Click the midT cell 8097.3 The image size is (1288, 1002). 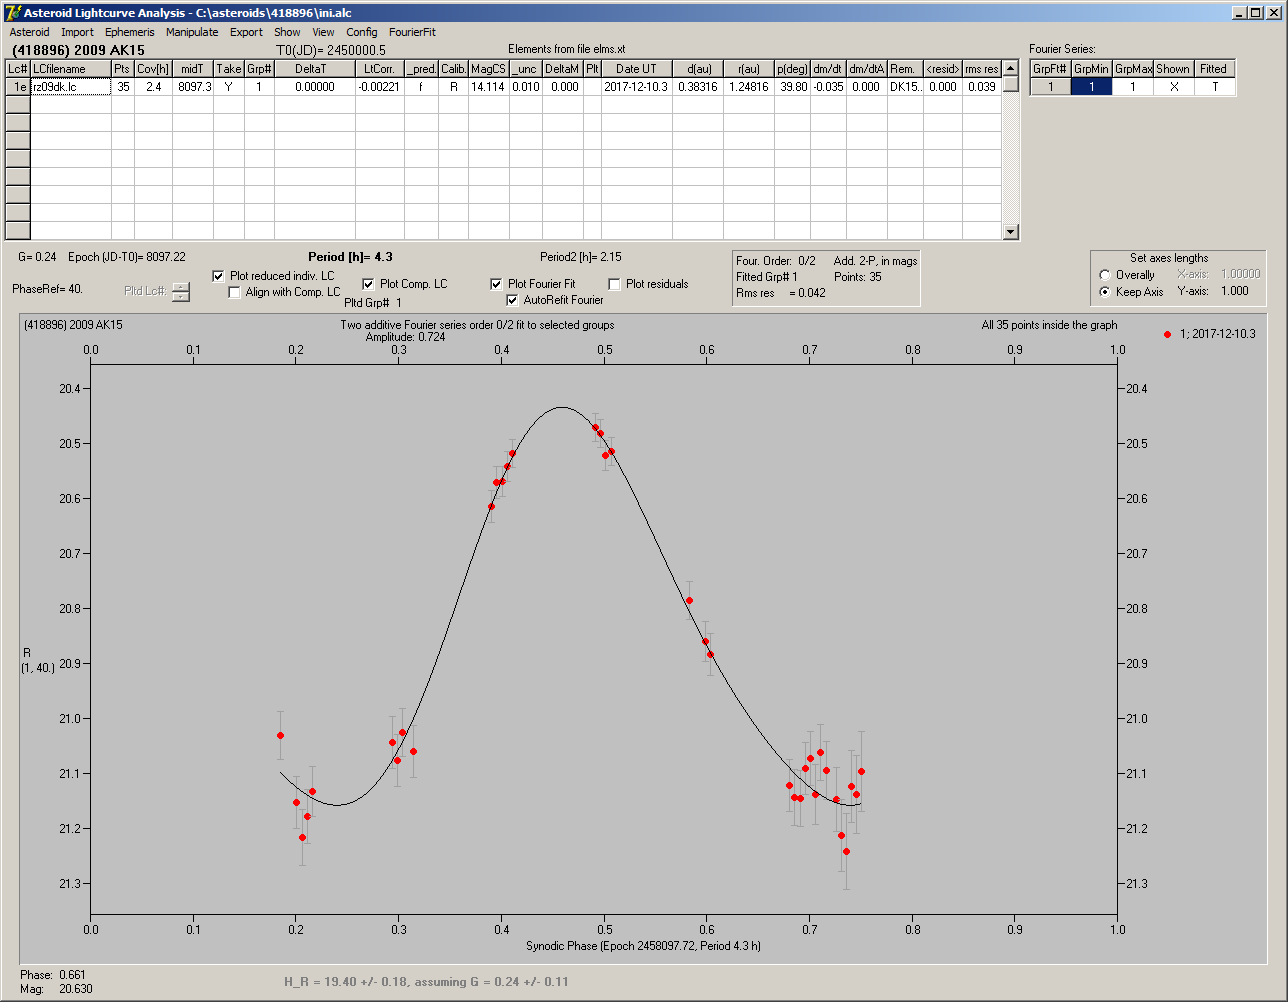click(x=193, y=87)
